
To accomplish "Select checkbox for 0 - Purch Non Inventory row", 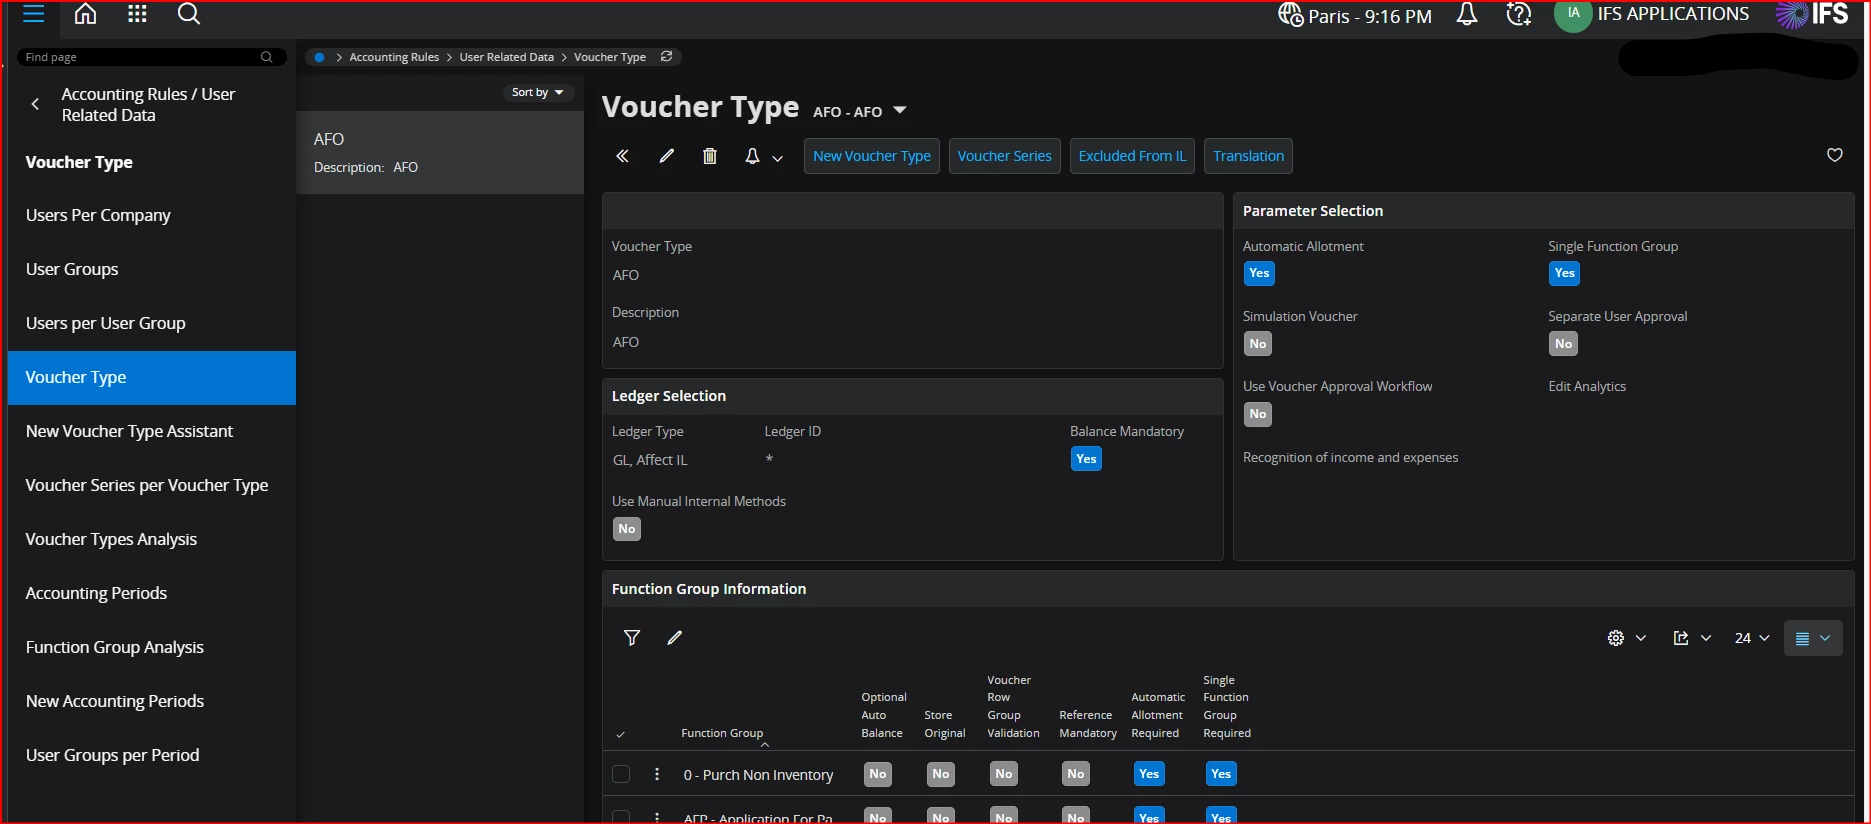I will coord(621,774).
